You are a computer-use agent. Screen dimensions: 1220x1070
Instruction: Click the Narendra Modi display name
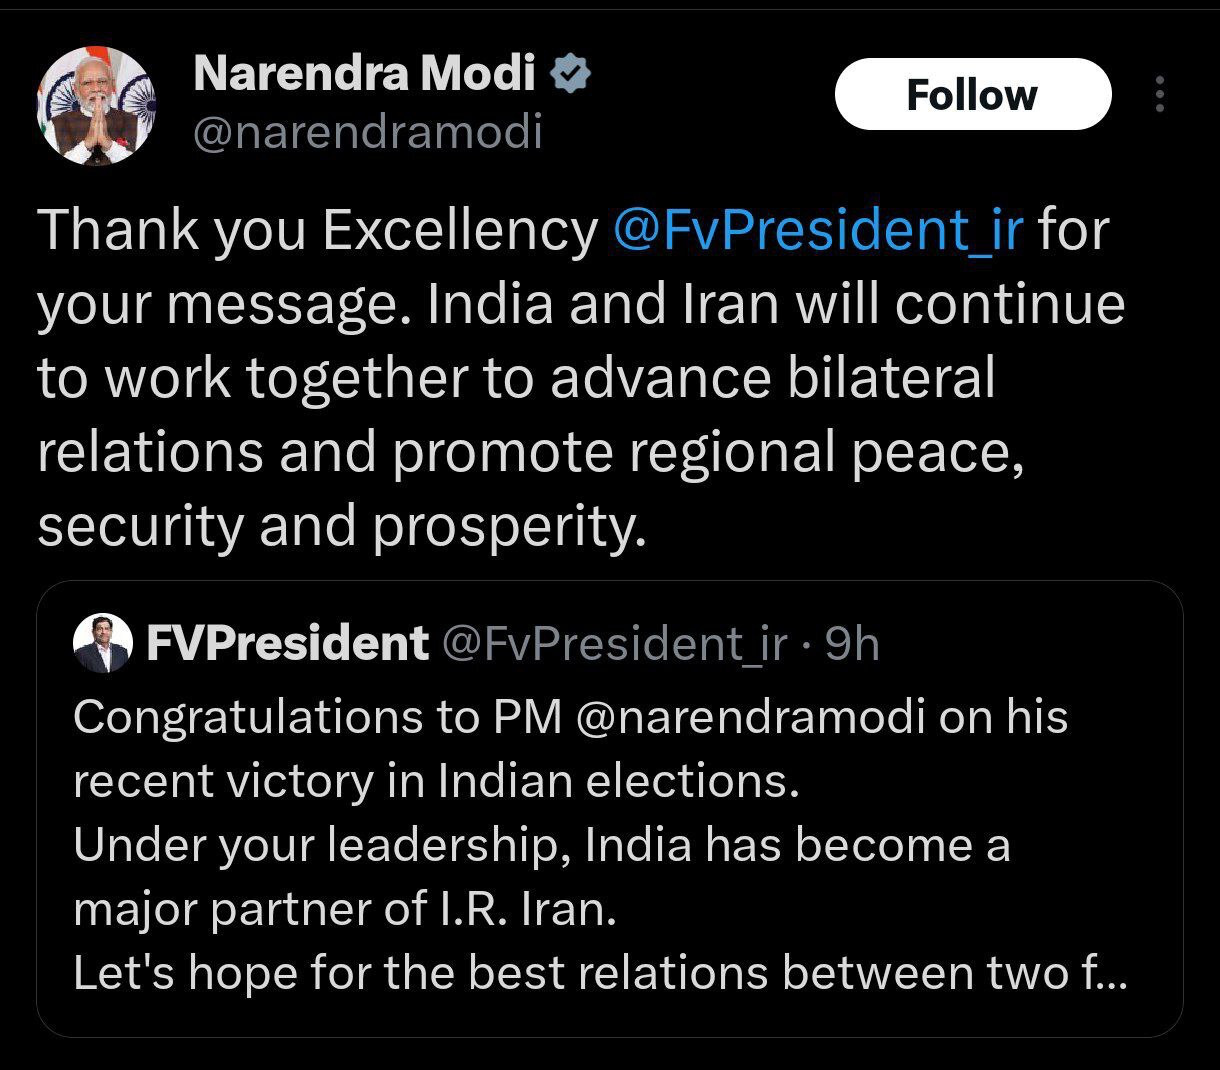(364, 74)
